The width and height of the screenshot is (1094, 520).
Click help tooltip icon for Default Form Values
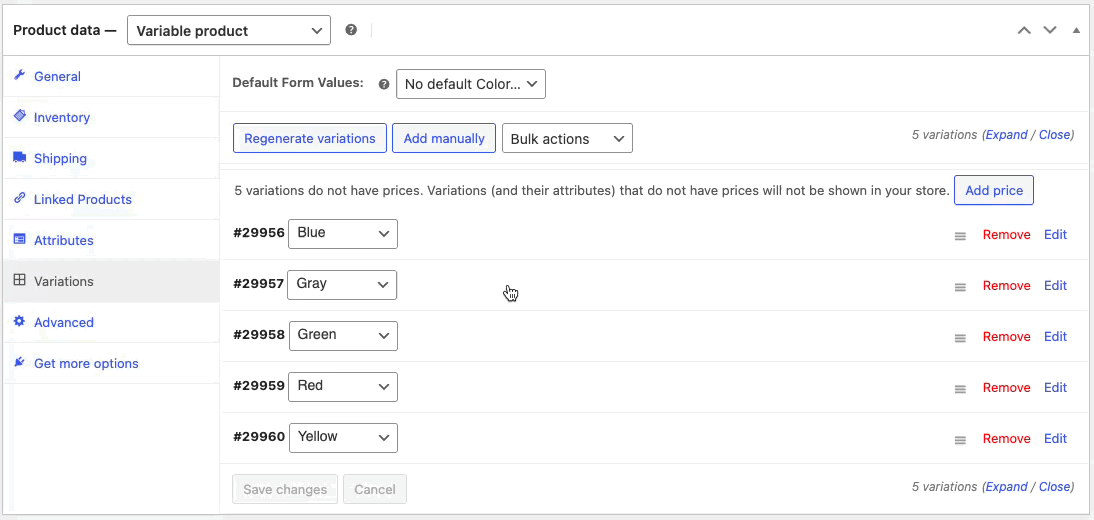(384, 84)
